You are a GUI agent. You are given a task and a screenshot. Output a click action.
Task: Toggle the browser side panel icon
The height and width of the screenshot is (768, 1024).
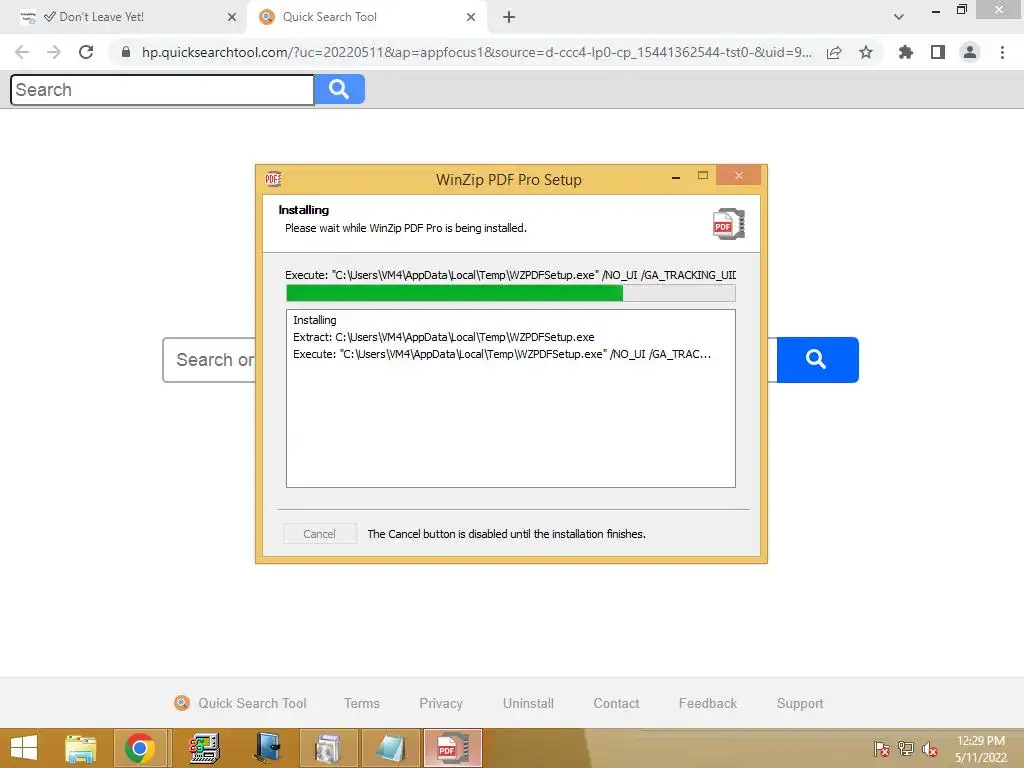[x=938, y=52]
